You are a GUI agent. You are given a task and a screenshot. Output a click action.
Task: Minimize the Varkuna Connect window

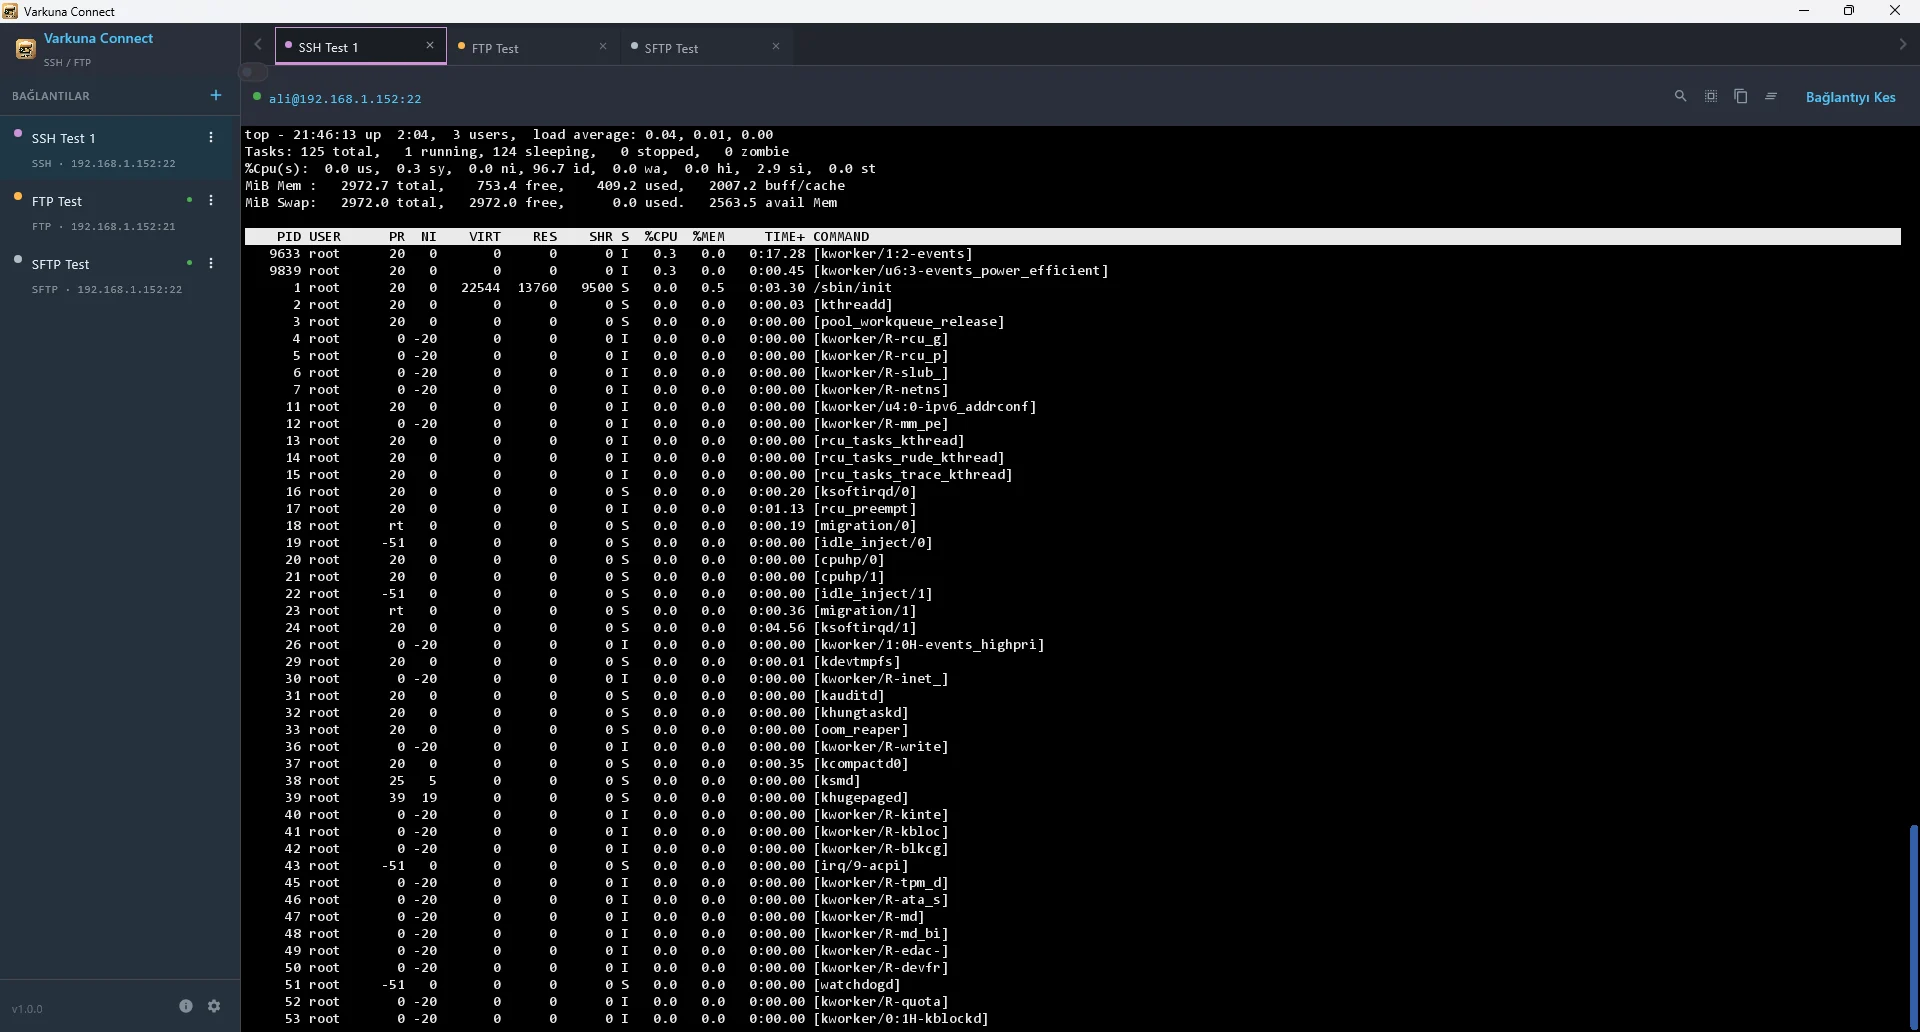point(1804,11)
